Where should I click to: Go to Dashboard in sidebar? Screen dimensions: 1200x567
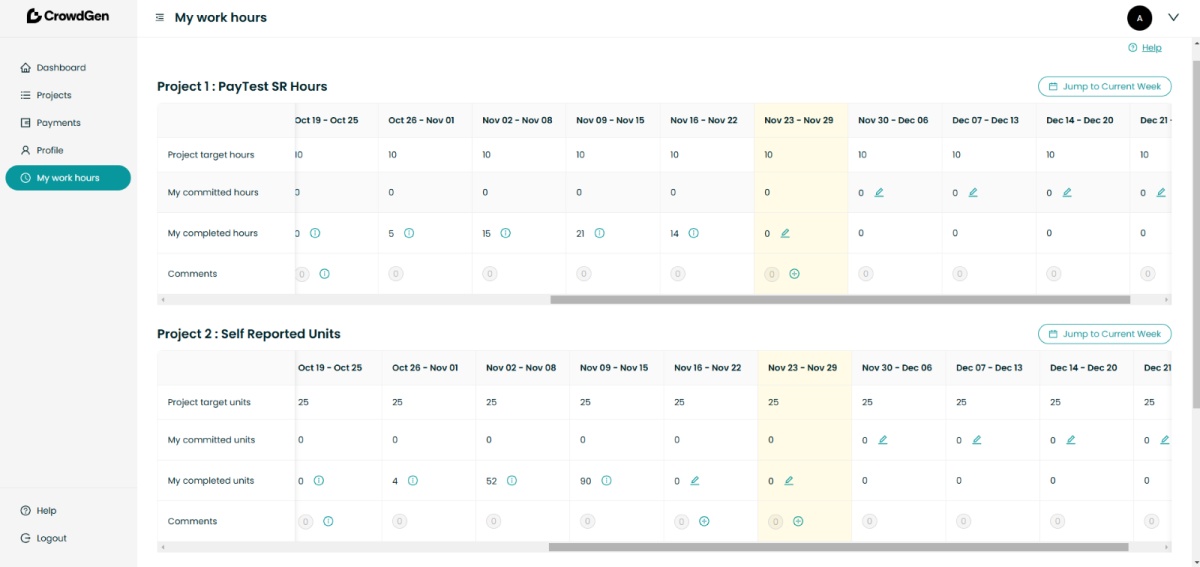click(61, 68)
